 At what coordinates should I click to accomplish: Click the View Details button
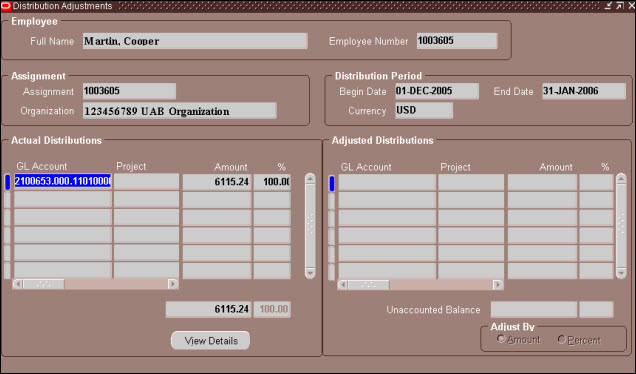click(x=211, y=341)
